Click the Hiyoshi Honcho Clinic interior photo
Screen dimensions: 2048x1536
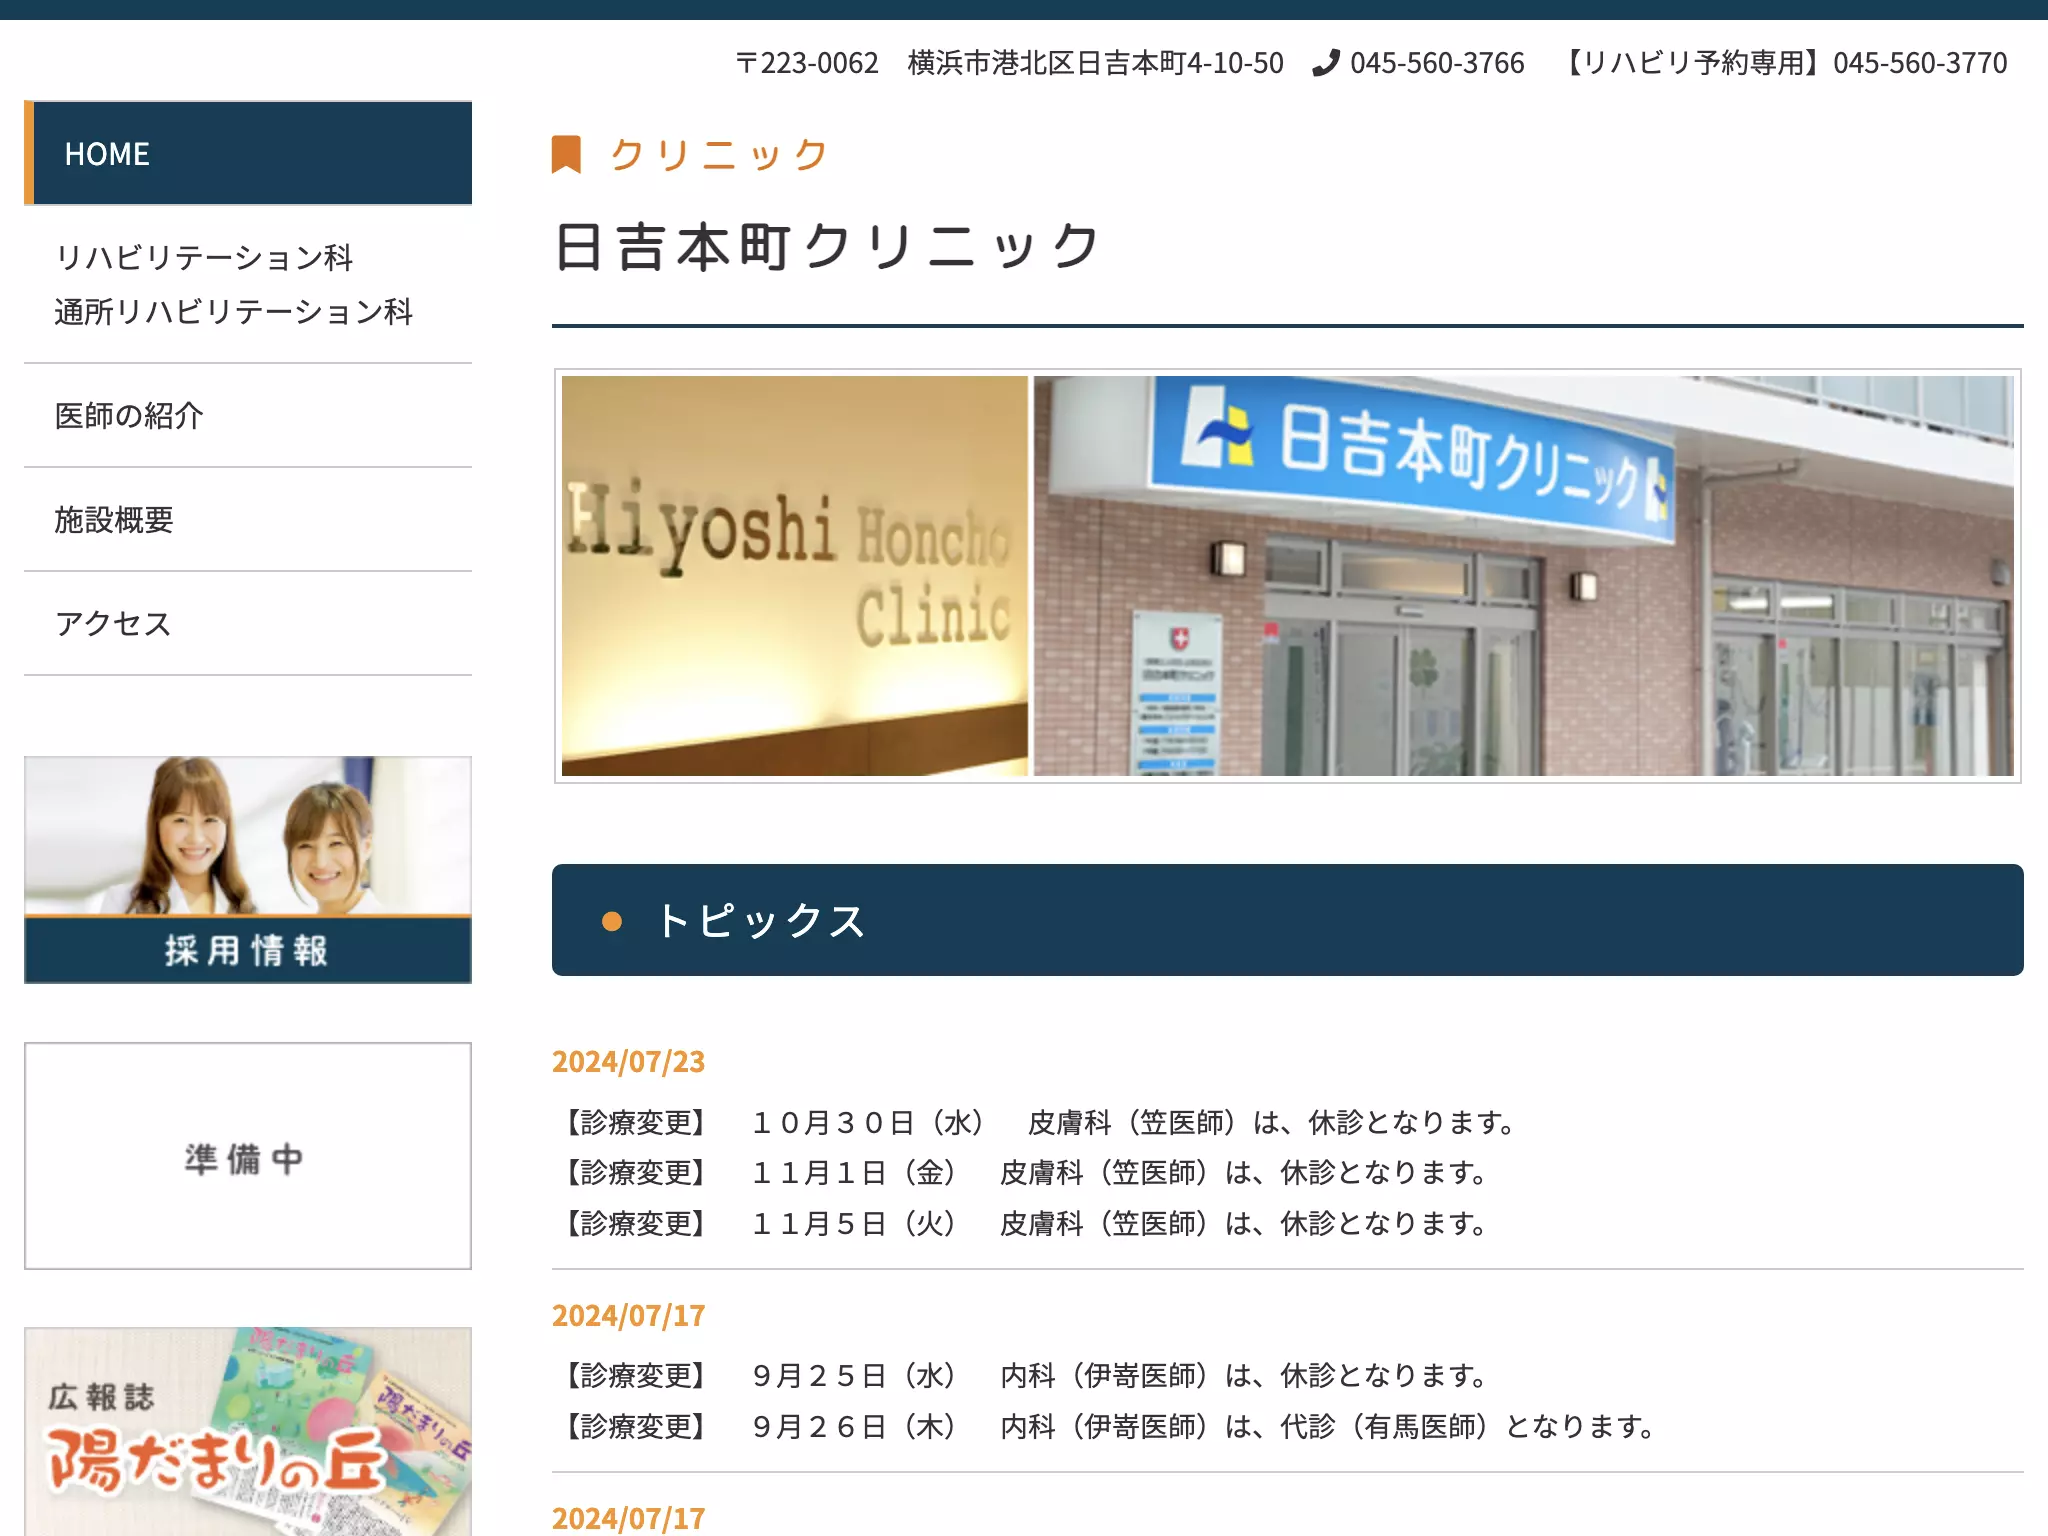click(794, 576)
